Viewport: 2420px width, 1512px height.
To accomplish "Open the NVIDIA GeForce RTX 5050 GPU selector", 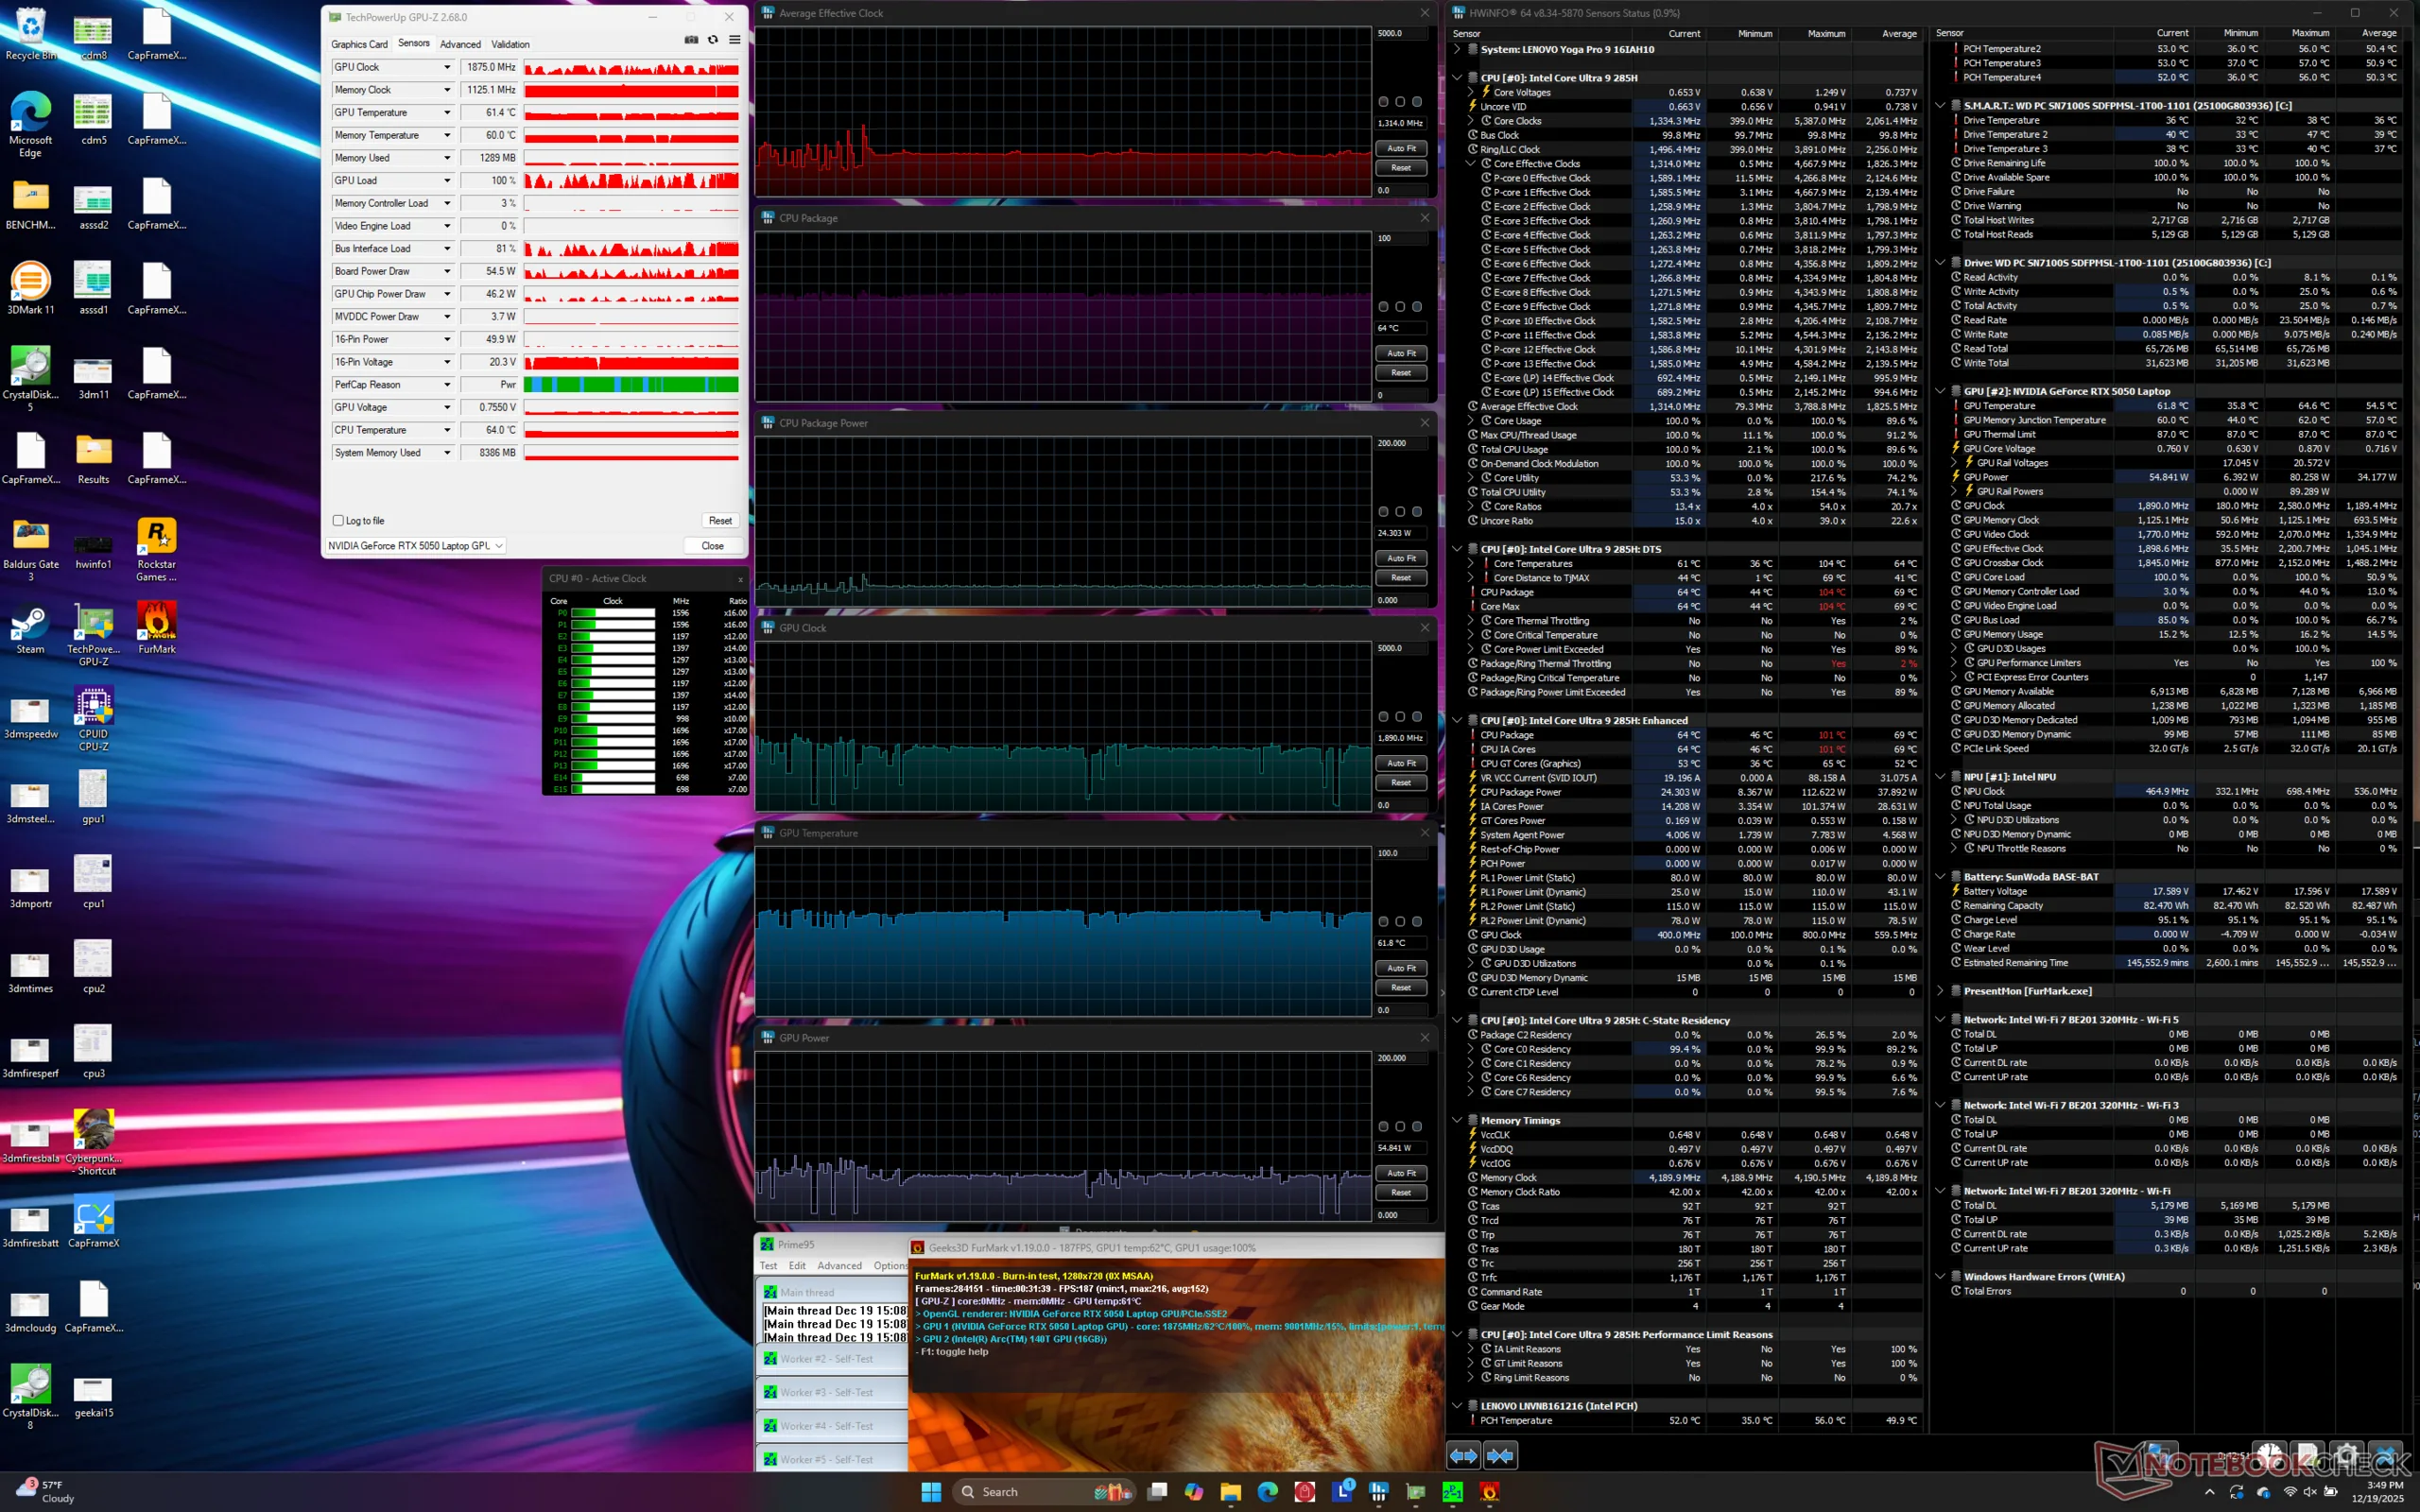I will (x=416, y=546).
